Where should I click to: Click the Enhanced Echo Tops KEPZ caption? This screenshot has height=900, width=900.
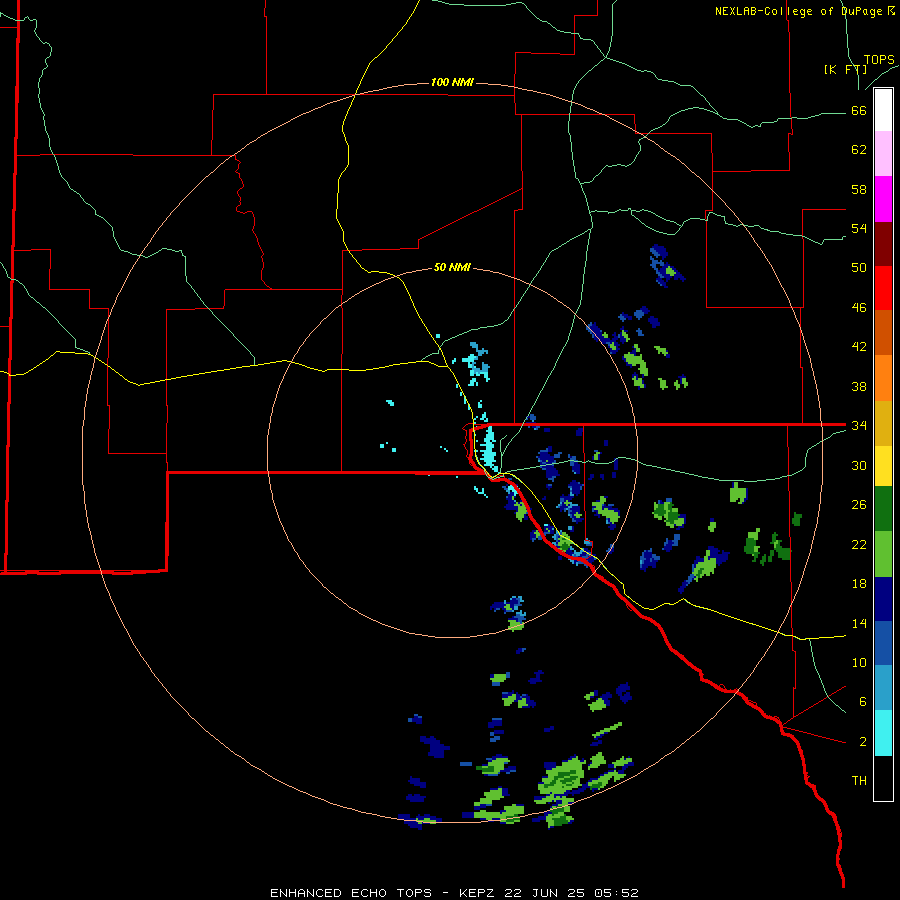tap(454, 893)
